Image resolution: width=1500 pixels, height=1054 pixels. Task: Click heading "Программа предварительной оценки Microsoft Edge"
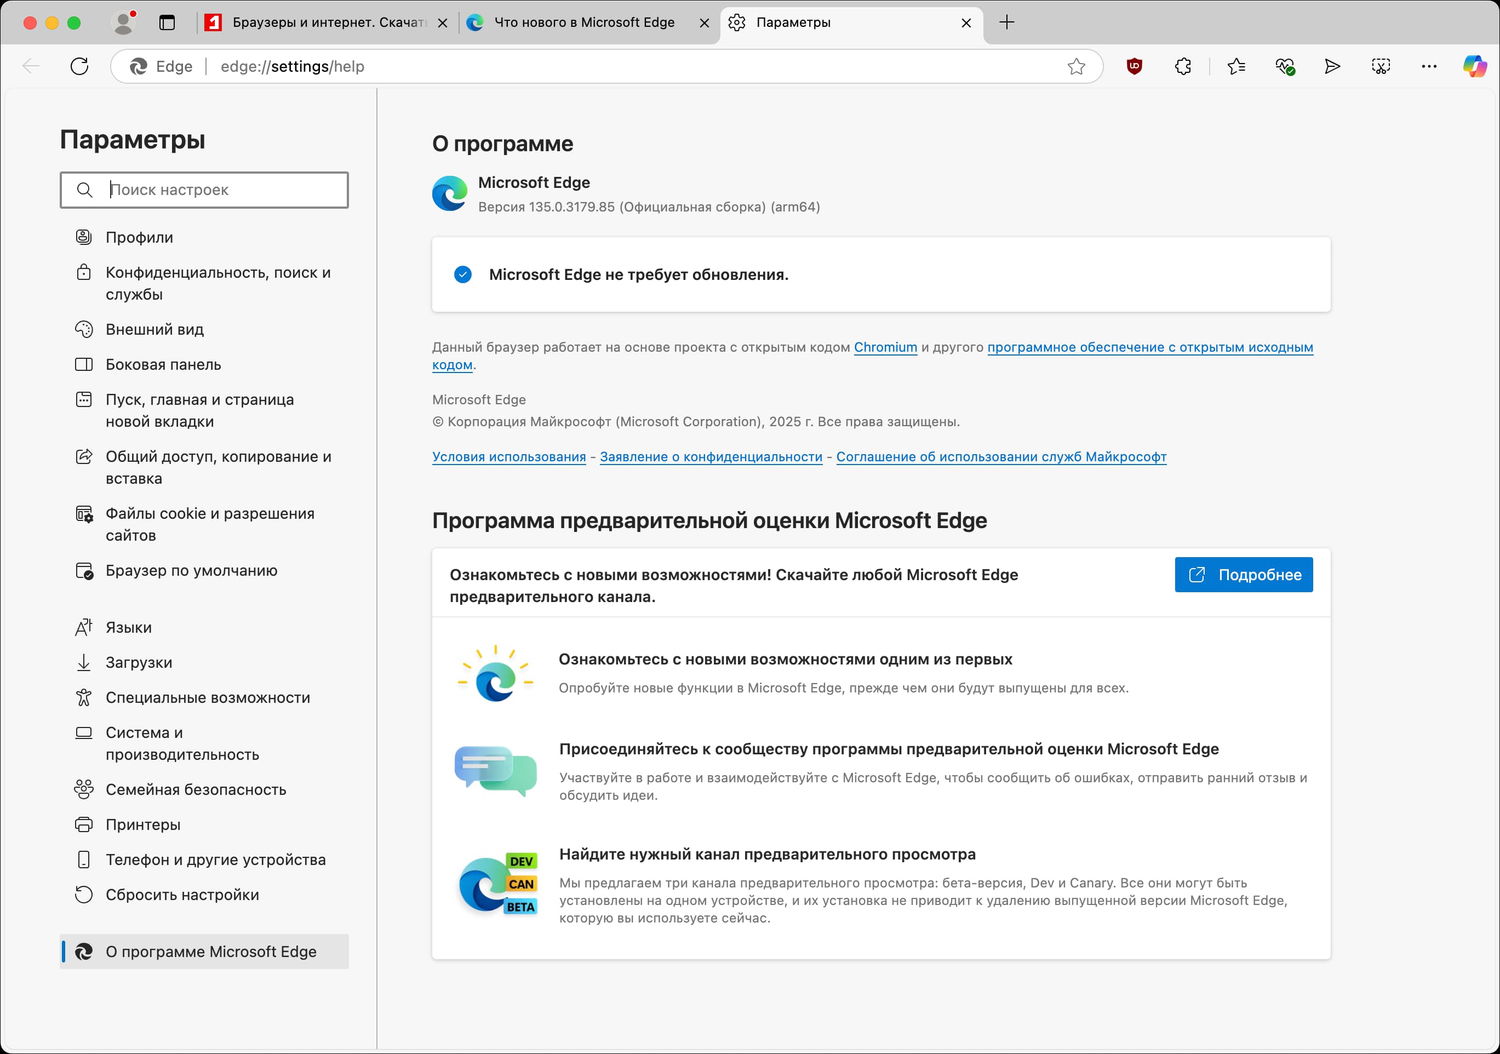[710, 521]
